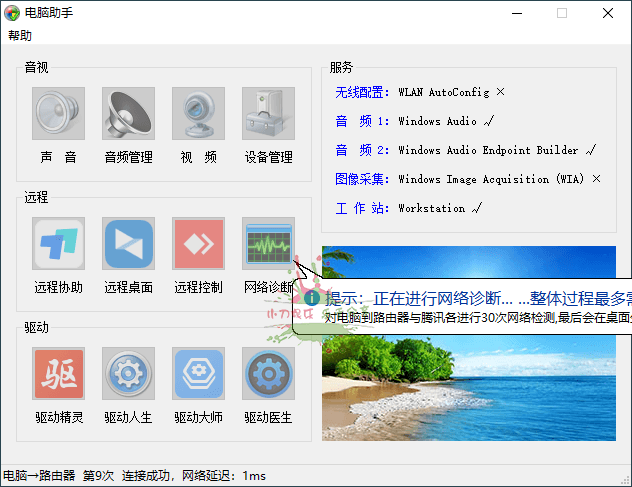Open the 声音 sound settings icon
The height and width of the screenshot is (487, 632).
pos(58,113)
